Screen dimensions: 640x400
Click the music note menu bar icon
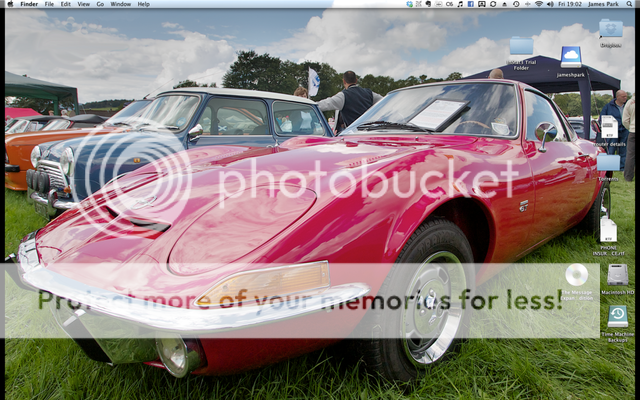460,4
